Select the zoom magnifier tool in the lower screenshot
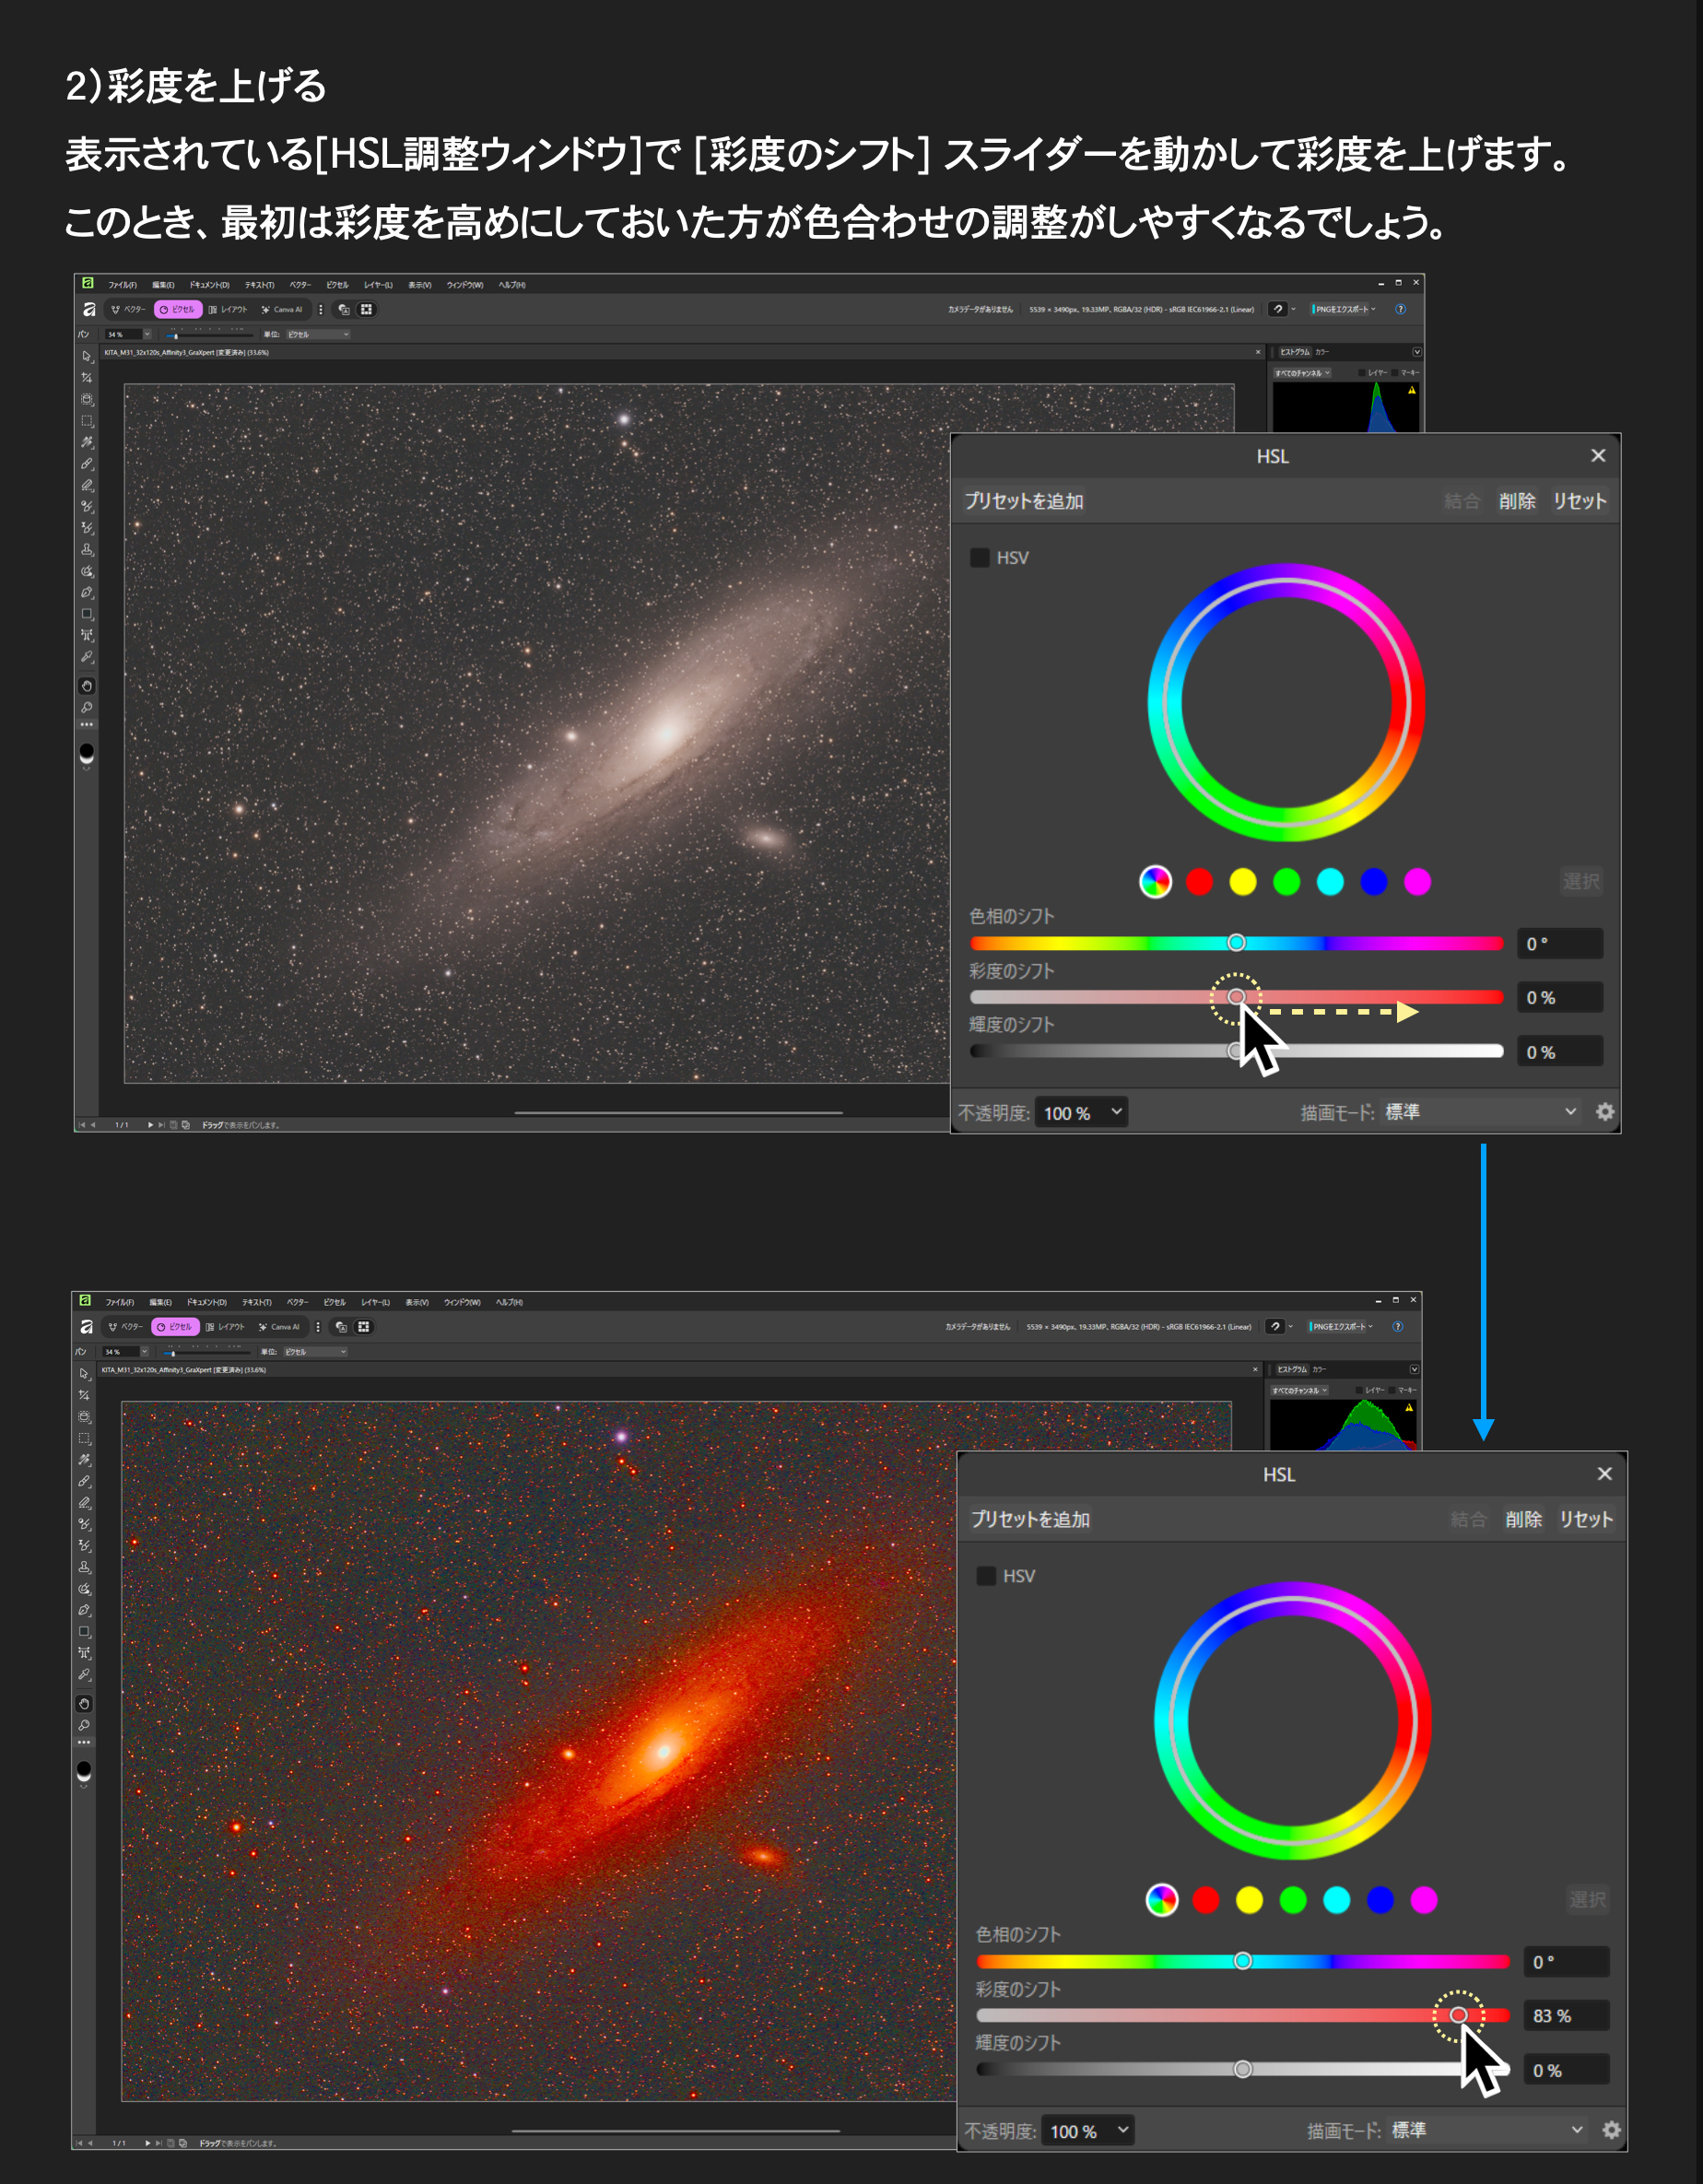 [84, 1725]
